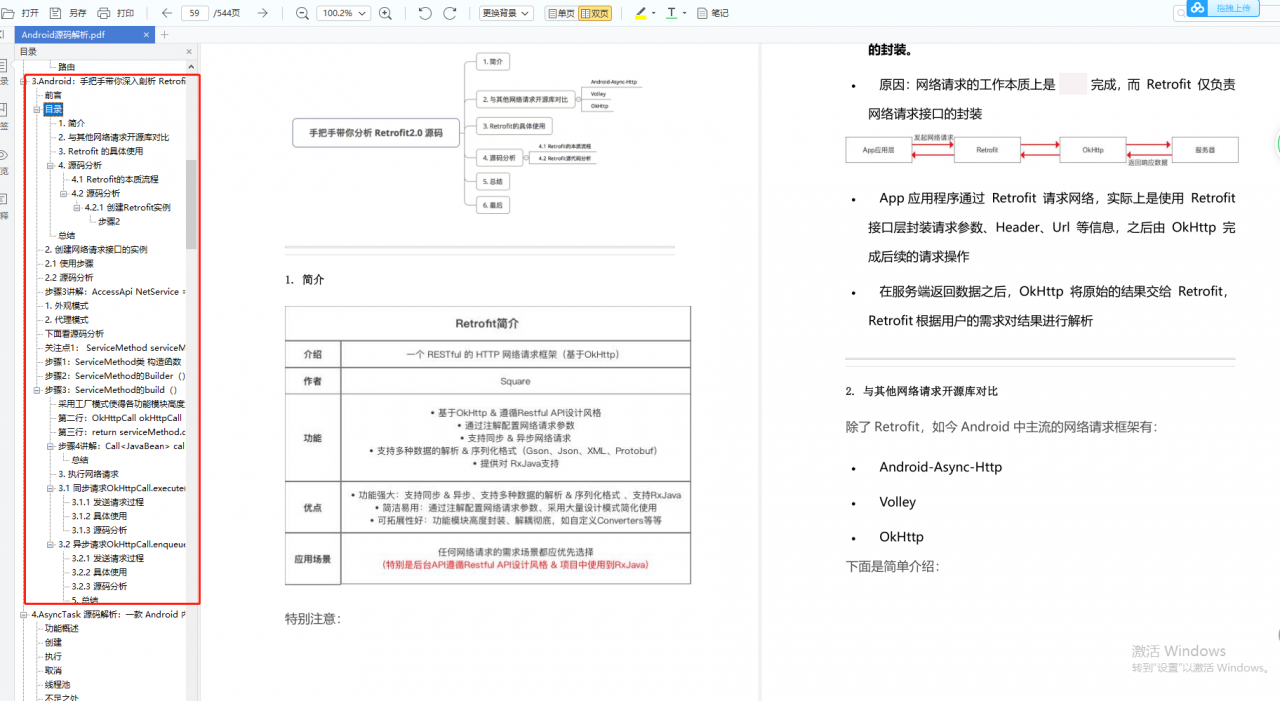Rotate the page counterclockwise

click(x=425, y=13)
